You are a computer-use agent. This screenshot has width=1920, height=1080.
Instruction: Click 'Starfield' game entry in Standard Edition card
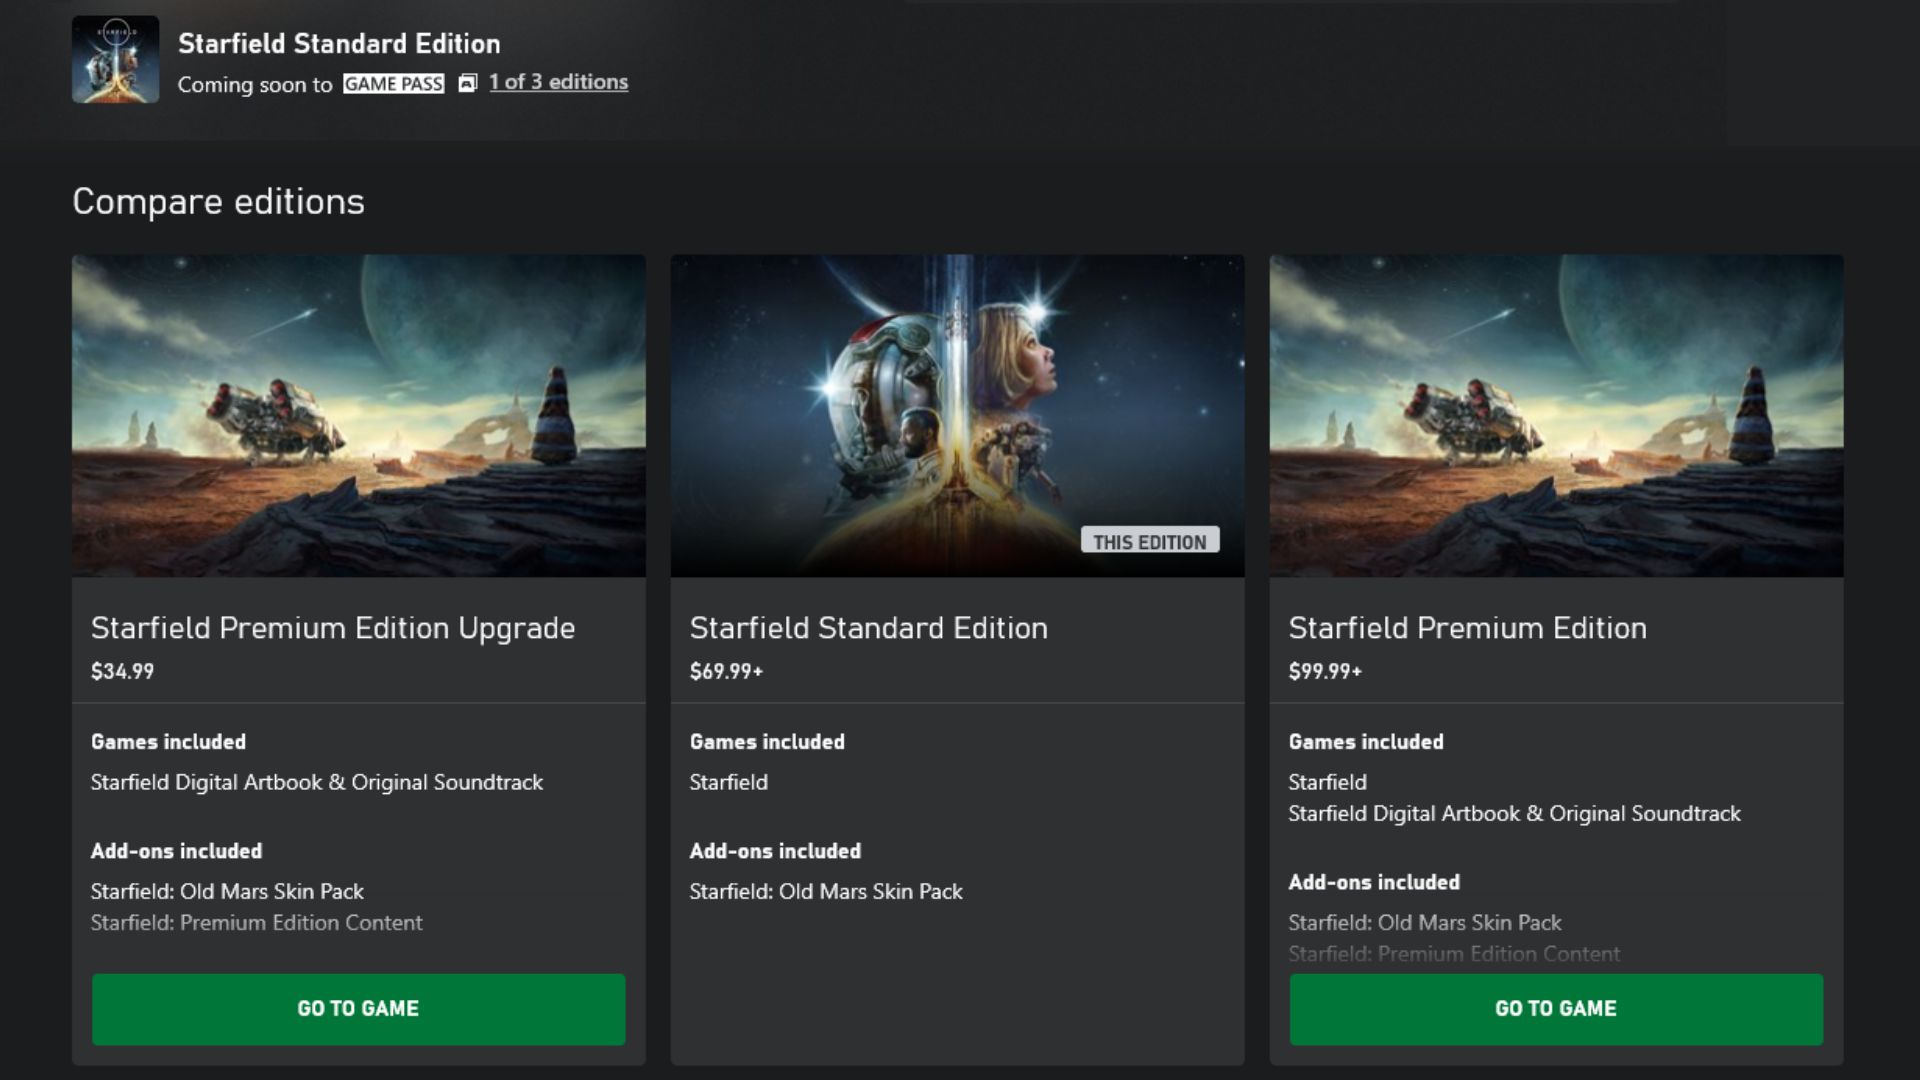(x=728, y=782)
